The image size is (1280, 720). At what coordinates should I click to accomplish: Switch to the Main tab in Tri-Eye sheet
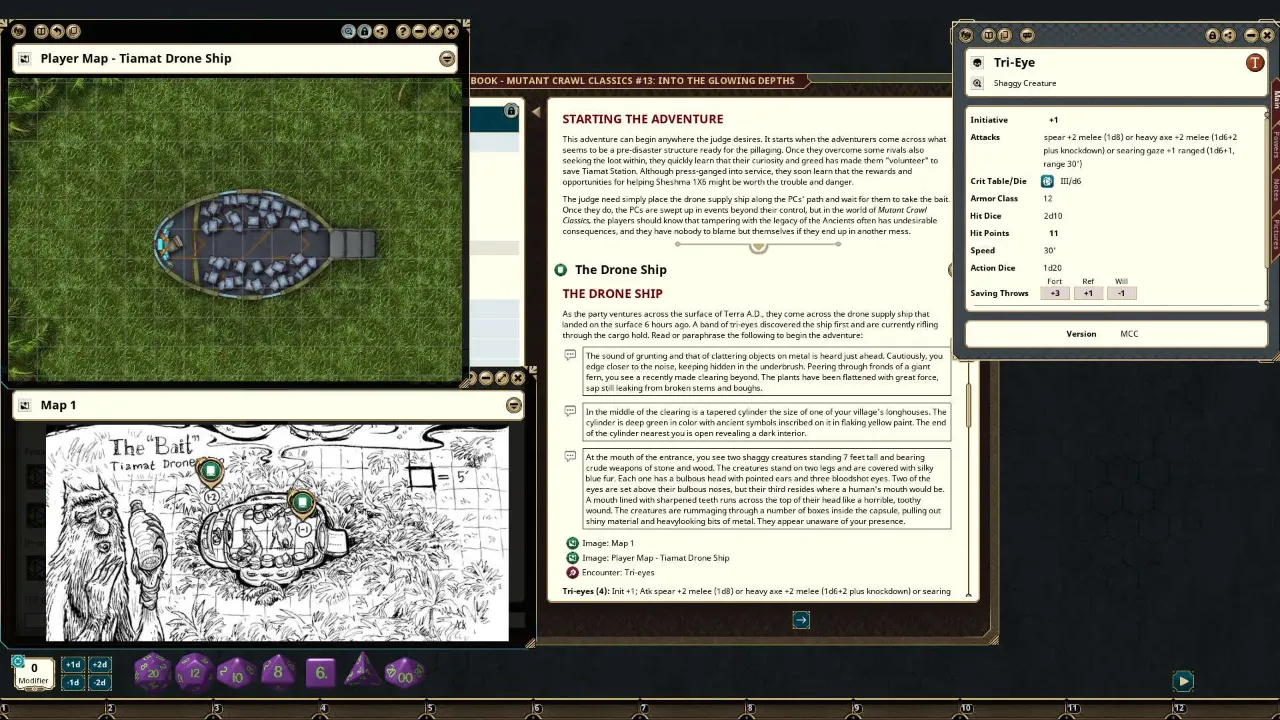point(1276,101)
